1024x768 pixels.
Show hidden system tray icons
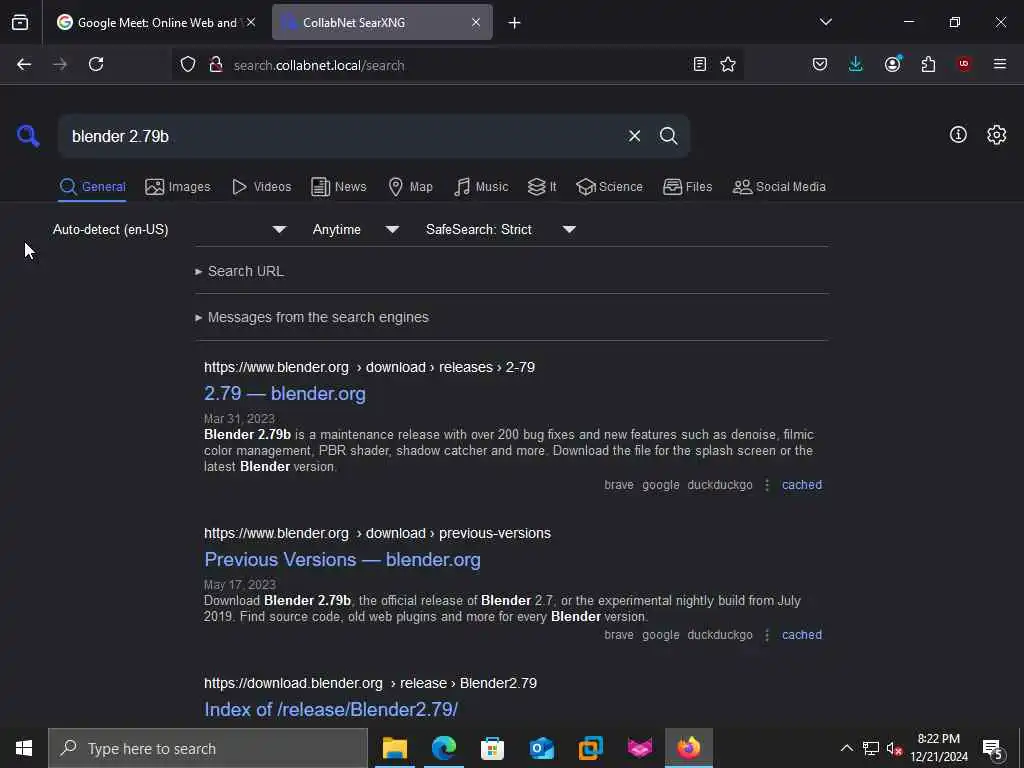click(x=846, y=748)
